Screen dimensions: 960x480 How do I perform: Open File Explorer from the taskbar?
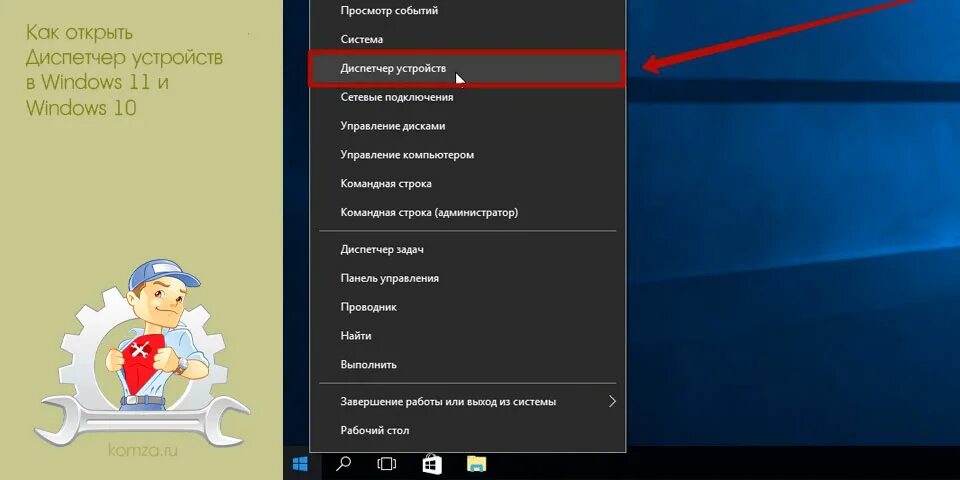477,464
